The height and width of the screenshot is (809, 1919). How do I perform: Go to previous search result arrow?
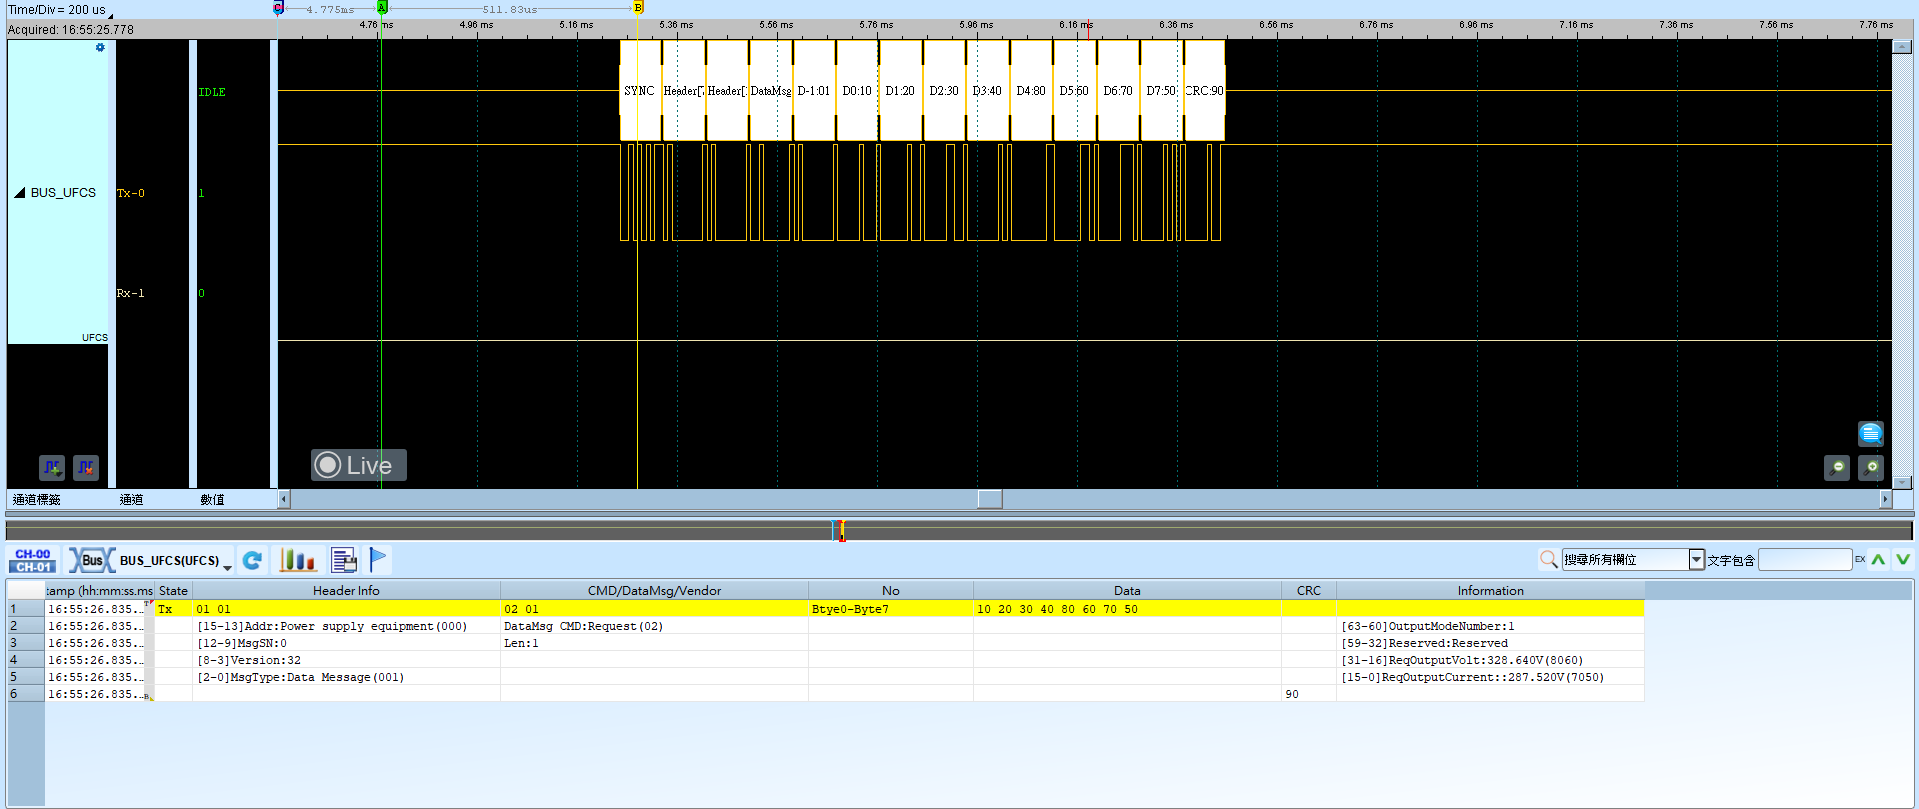coord(1878,559)
